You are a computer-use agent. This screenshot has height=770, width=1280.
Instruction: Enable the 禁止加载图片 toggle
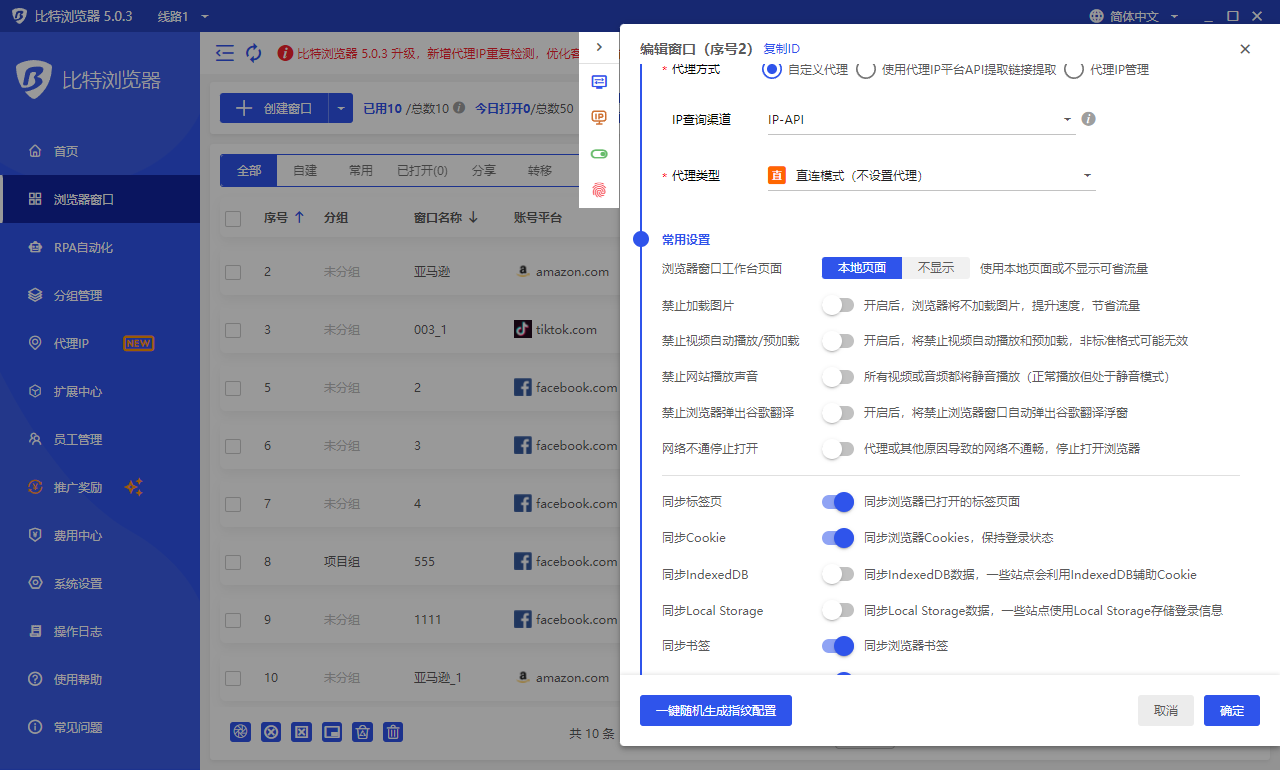pyautogui.click(x=837, y=304)
